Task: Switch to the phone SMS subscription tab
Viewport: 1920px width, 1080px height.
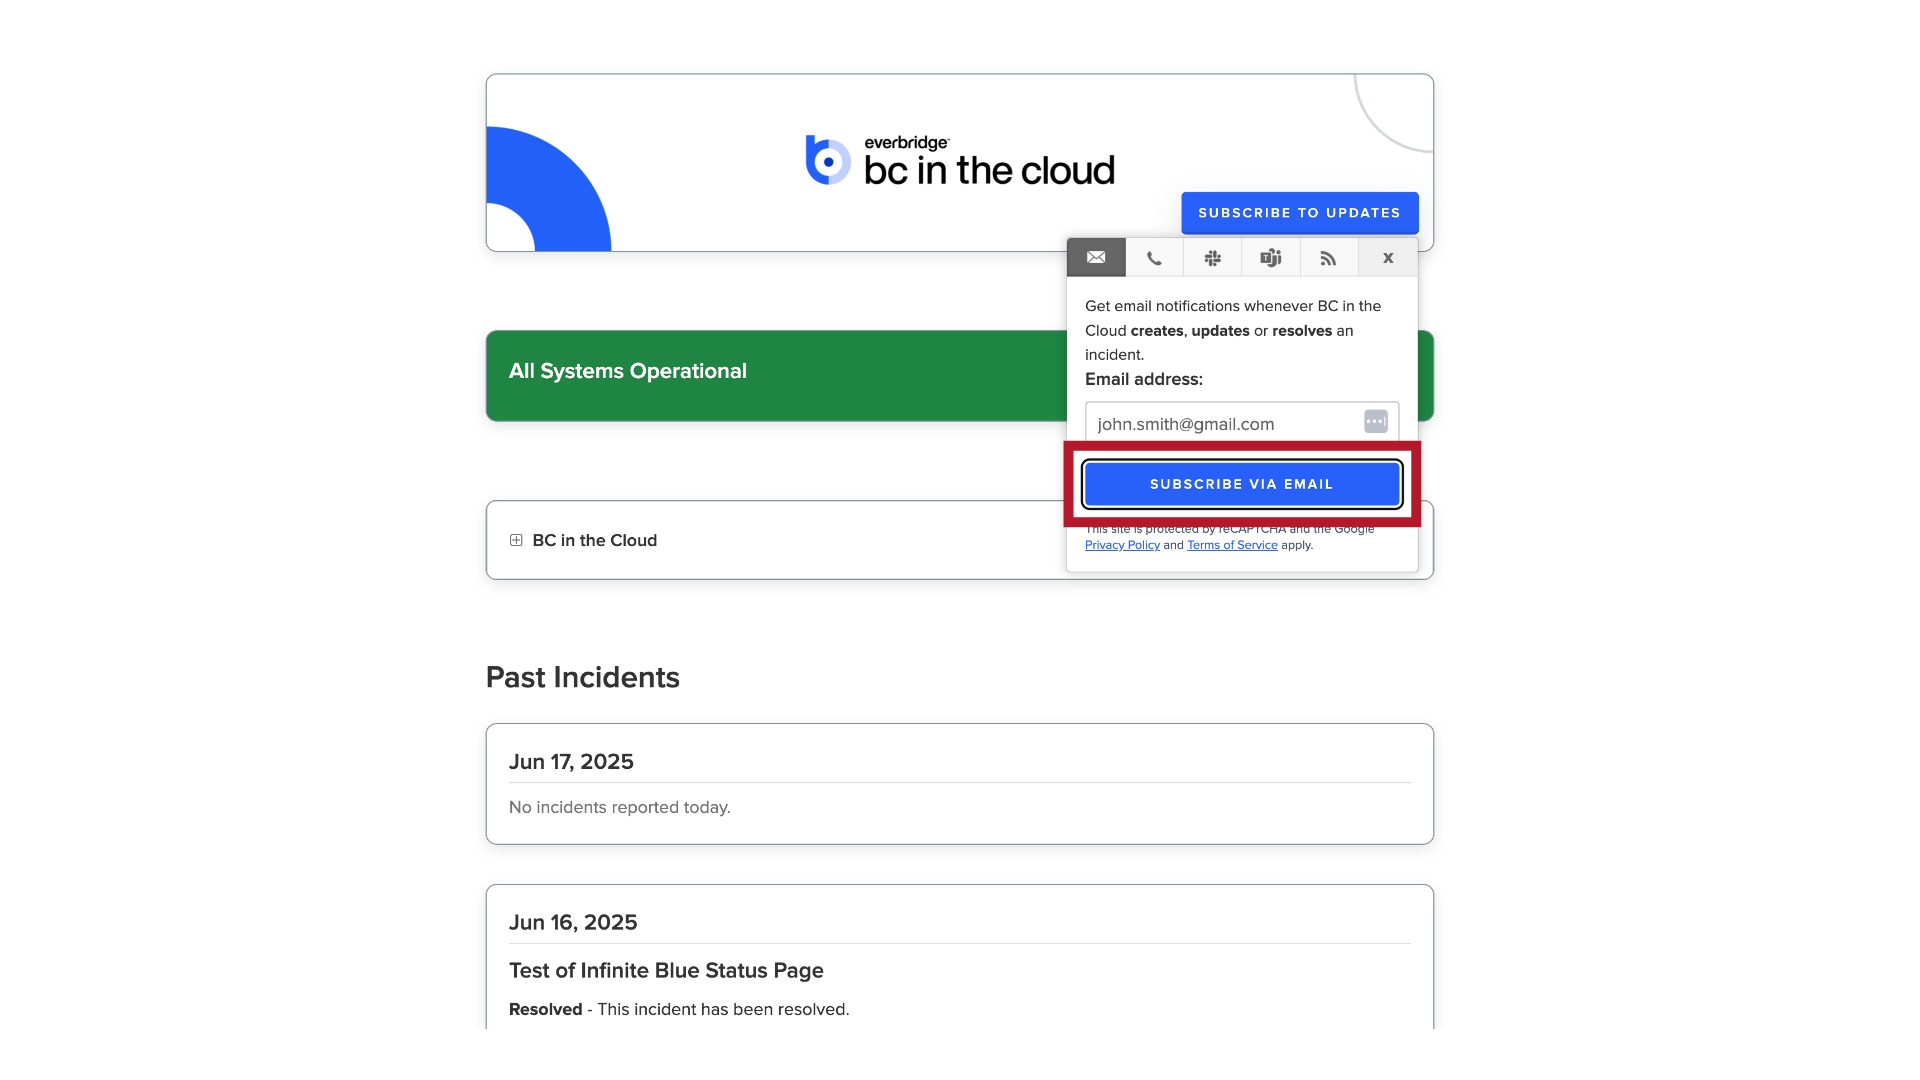Action: (1154, 258)
